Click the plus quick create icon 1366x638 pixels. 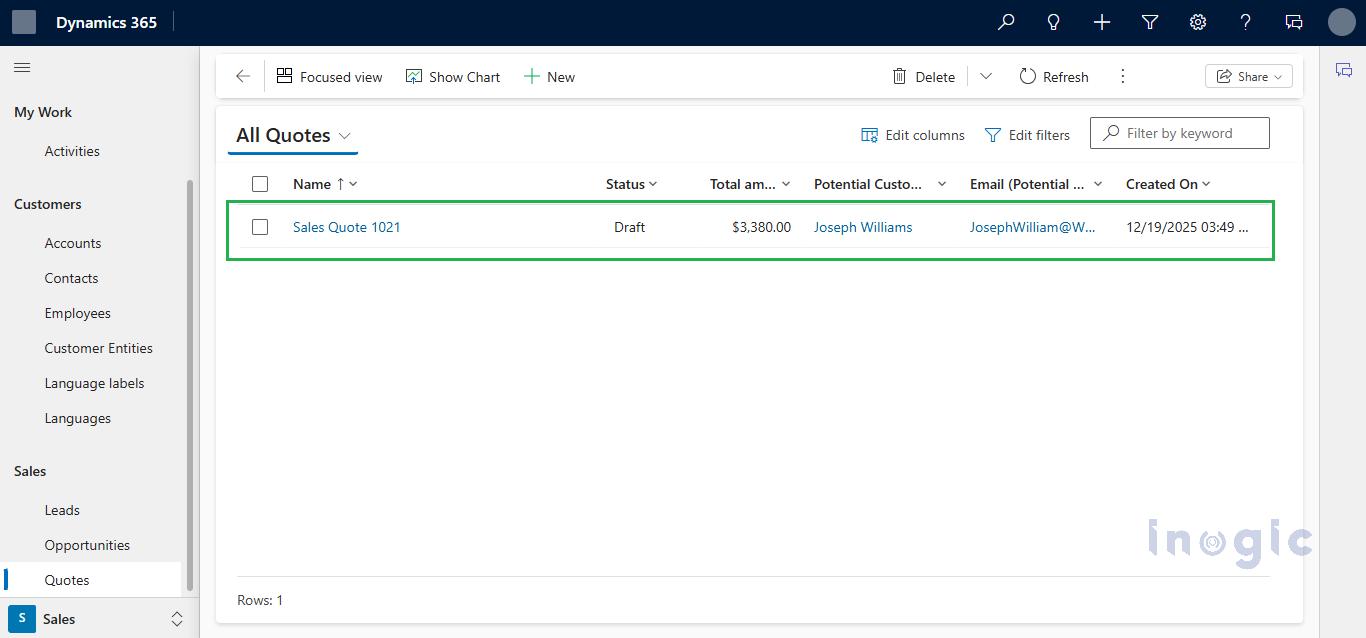[x=1102, y=22]
